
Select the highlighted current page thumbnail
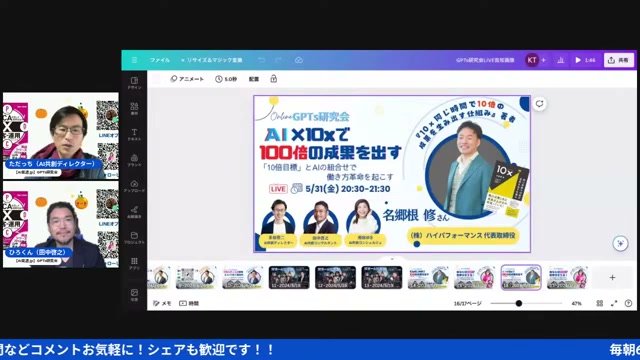pos(521,278)
